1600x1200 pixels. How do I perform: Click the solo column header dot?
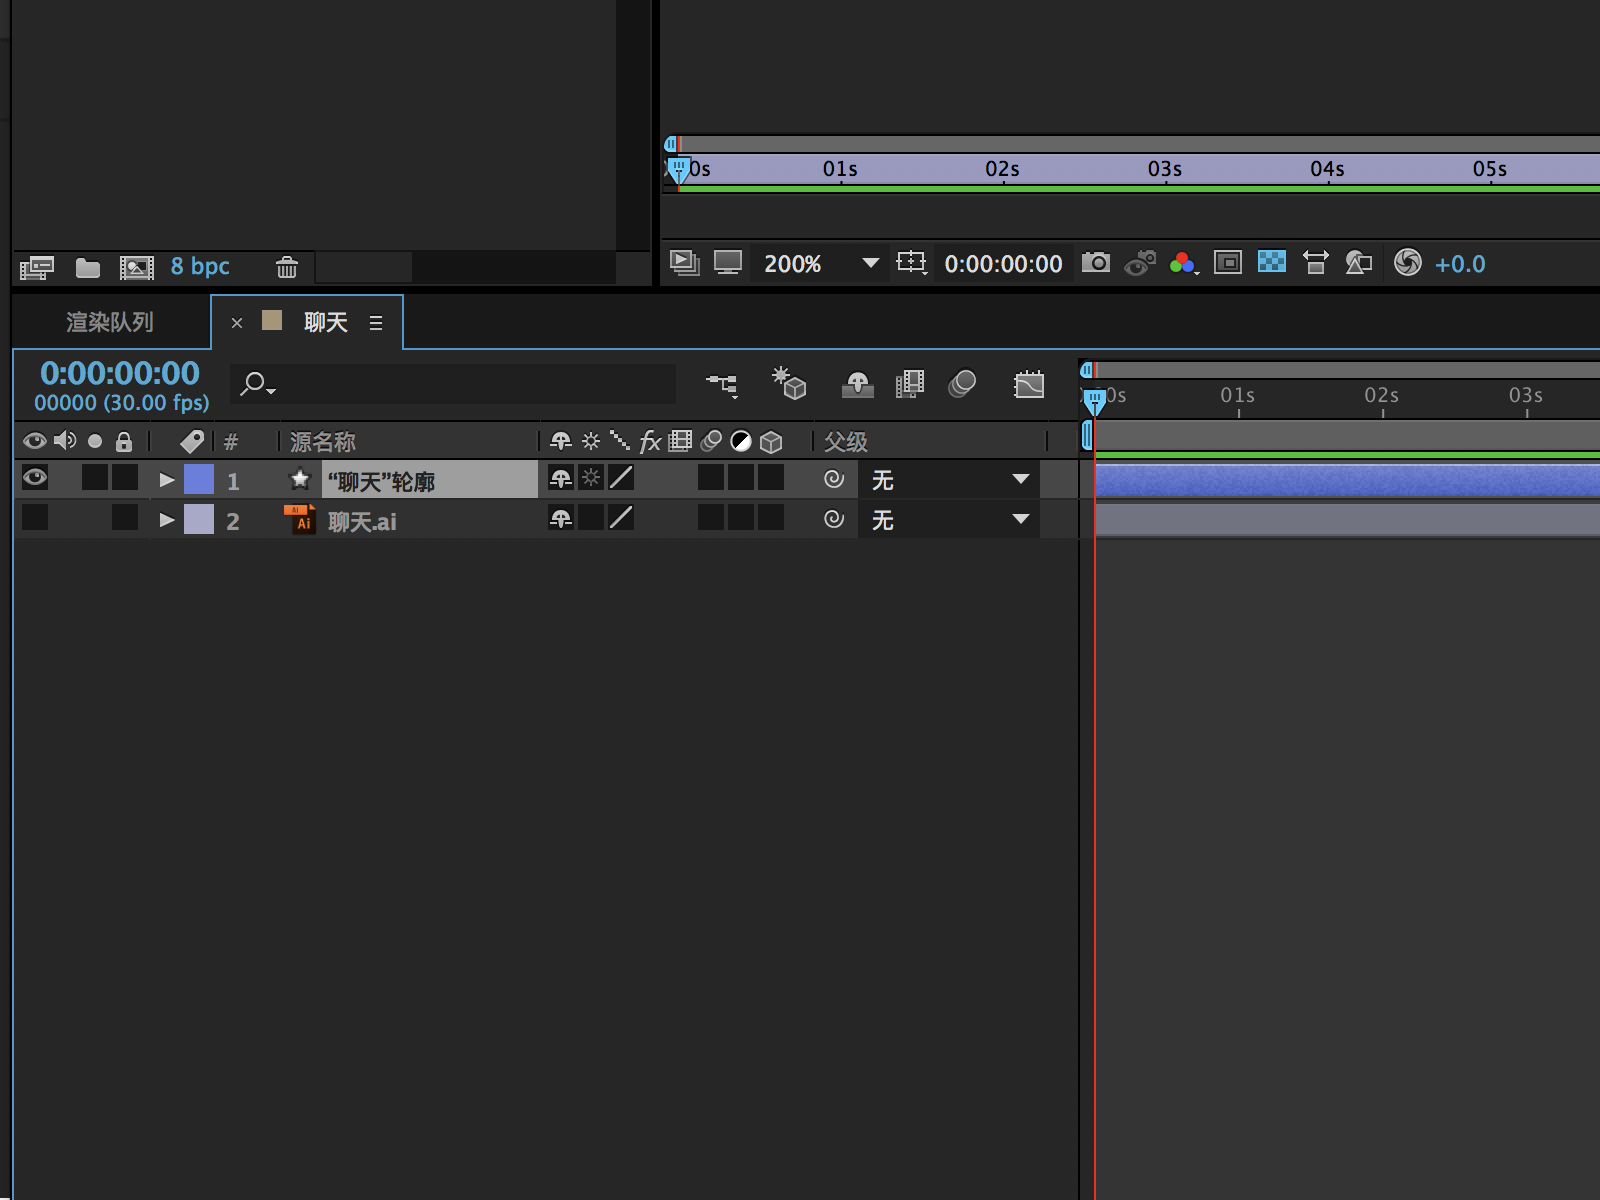coord(95,441)
